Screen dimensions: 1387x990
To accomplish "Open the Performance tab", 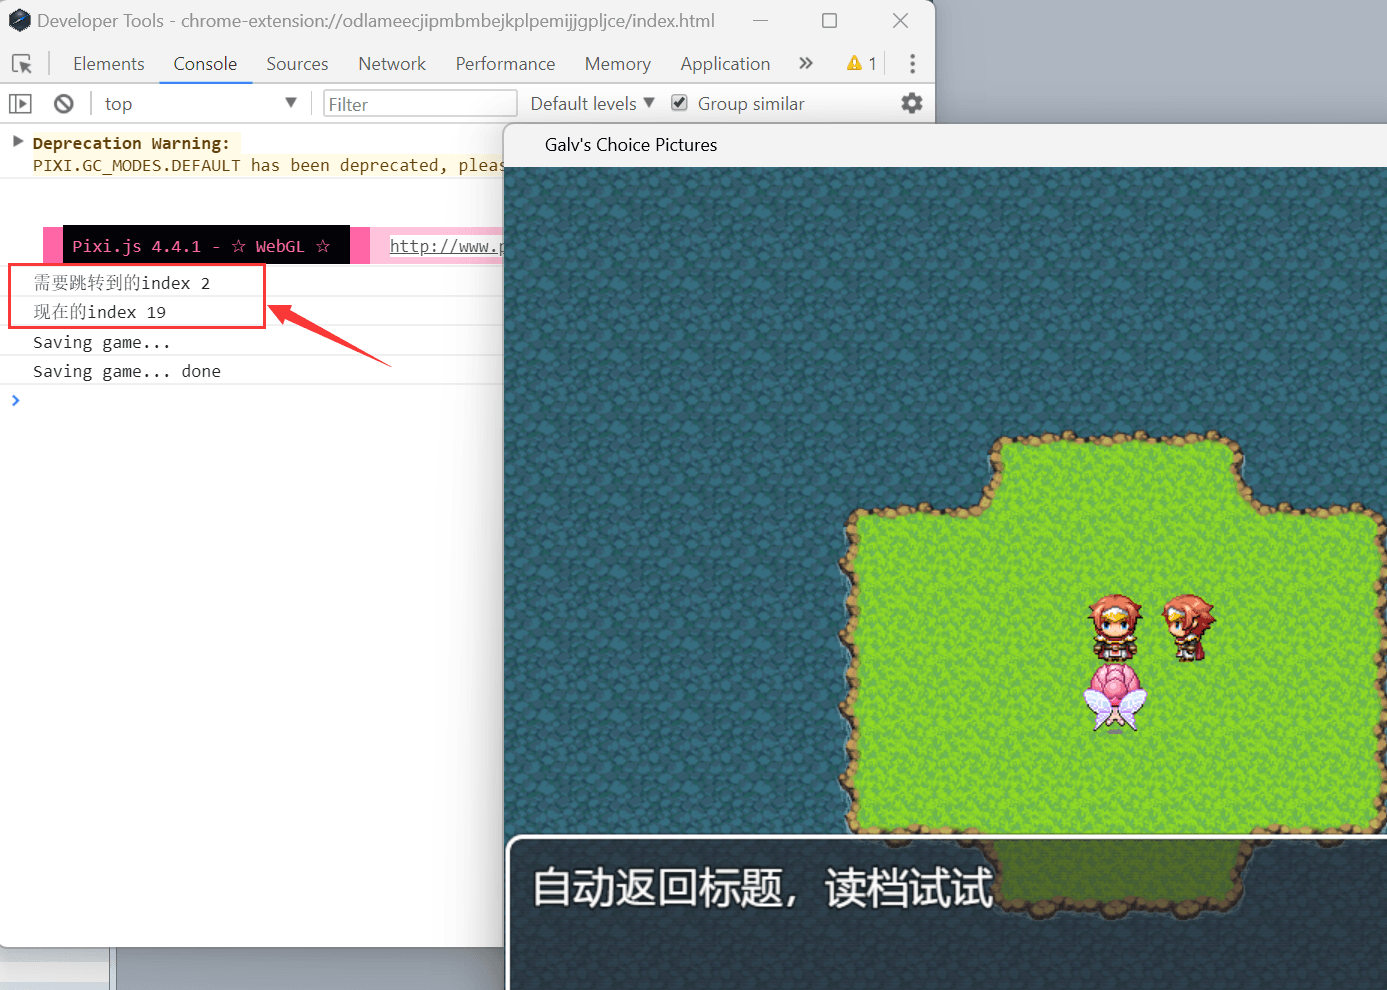I will point(505,63).
